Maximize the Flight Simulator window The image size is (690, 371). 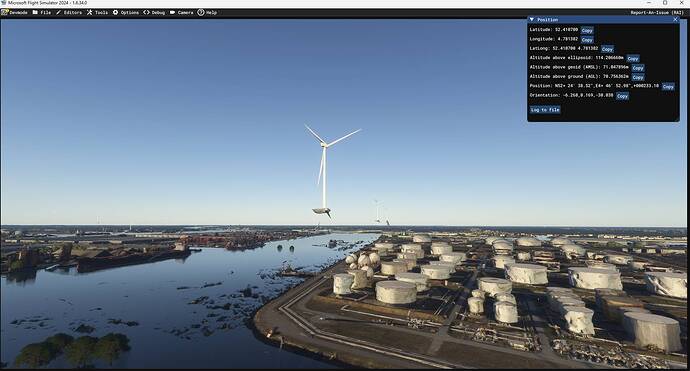665,3
